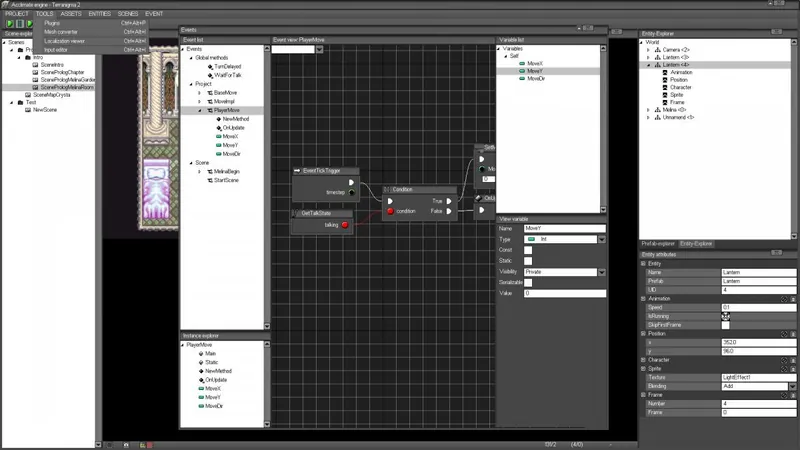Select MoveImpl in the event list
Image resolution: width=800 pixels, height=450 pixels.
click(224, 102)
